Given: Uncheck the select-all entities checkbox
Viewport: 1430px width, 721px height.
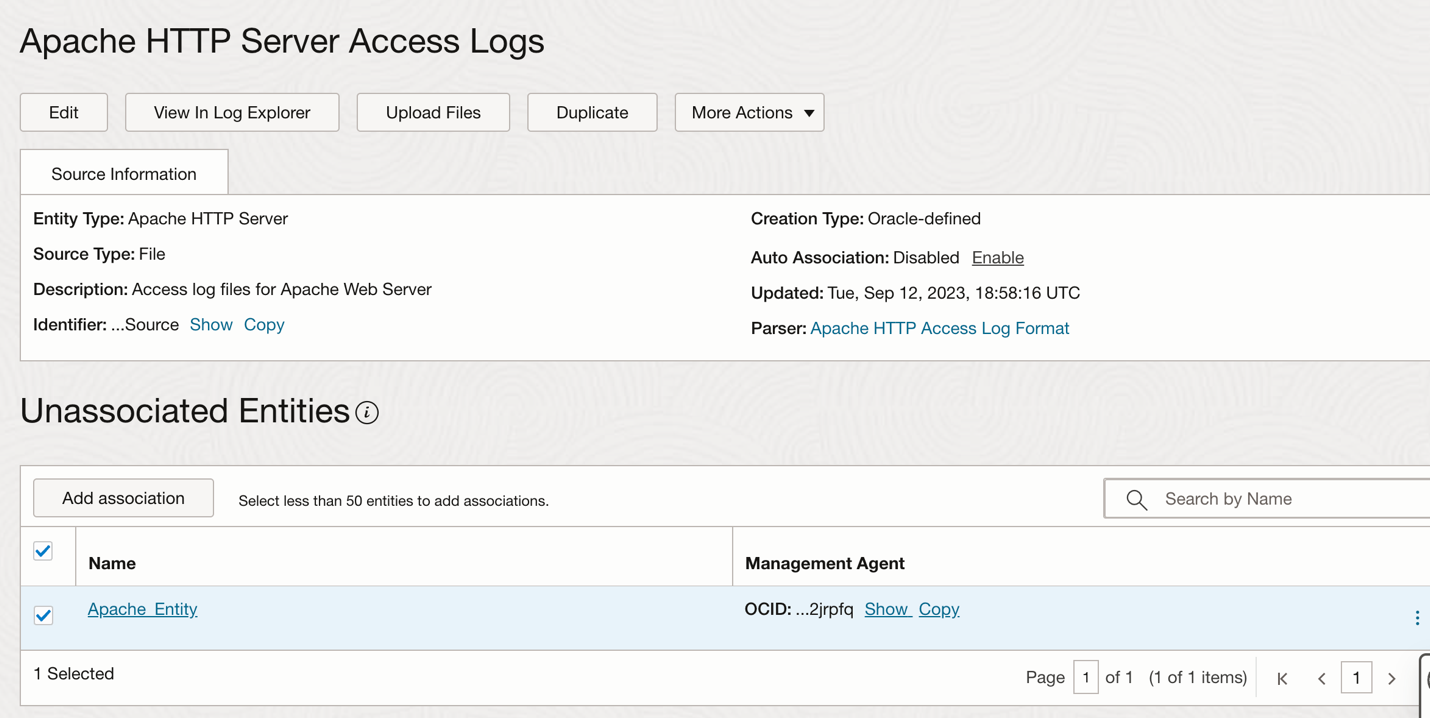Looking at the screenshot, I should pos(43,551).
